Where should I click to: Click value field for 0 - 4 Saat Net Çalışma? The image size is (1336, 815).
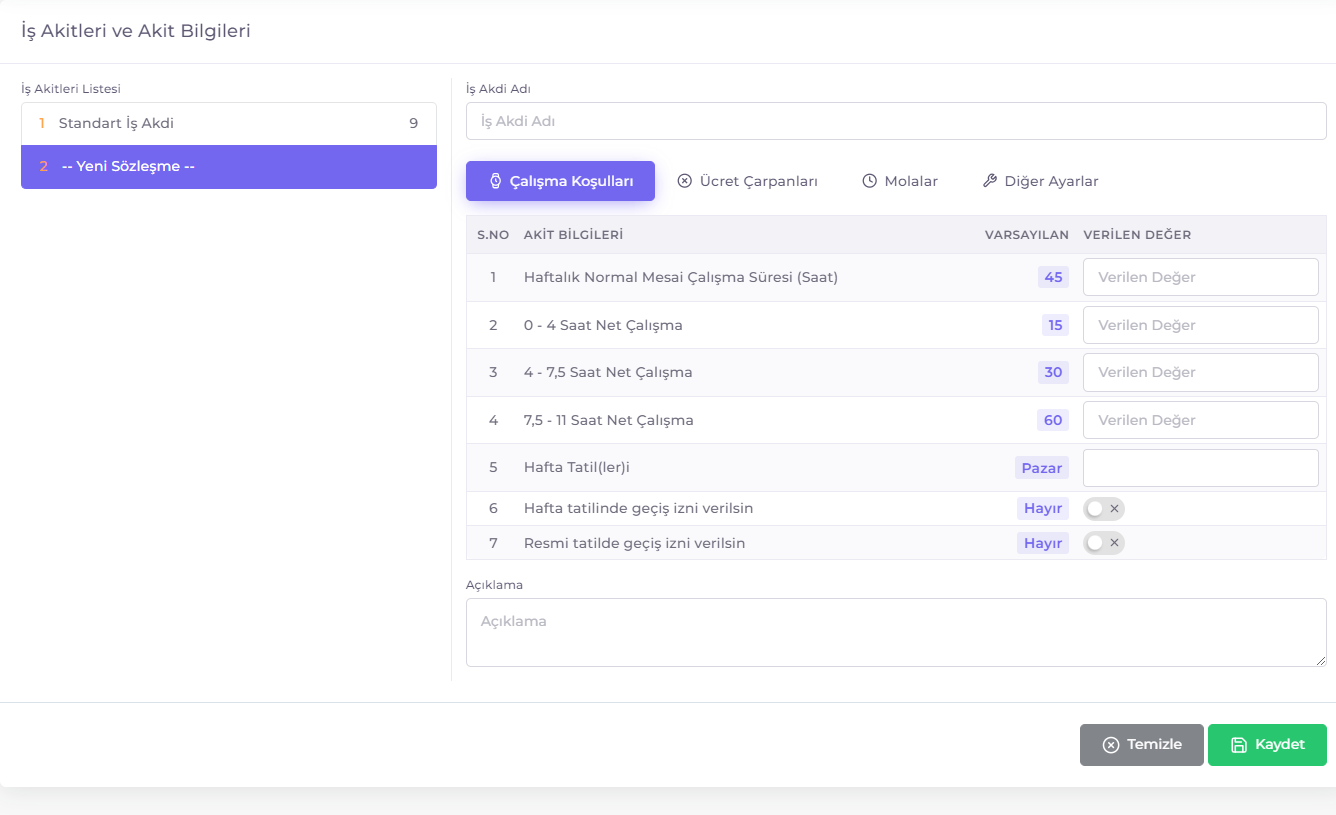coord(1201,325)
